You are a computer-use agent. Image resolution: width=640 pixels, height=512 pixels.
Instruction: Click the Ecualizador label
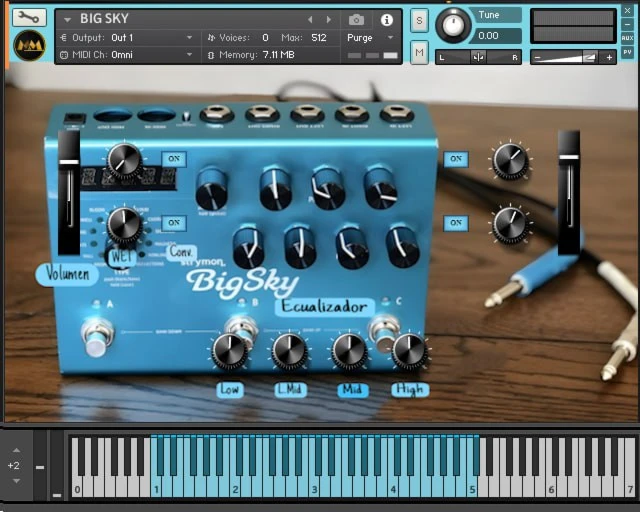tap(324, 307)
